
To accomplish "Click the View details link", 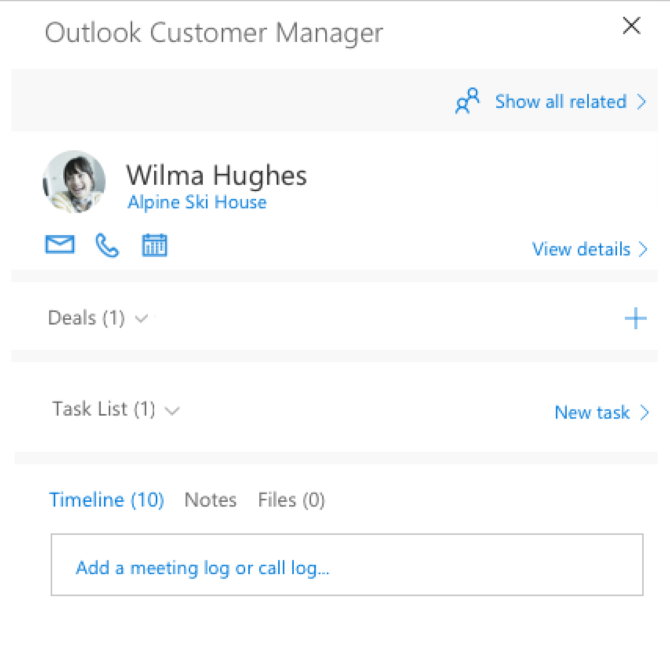I will pyautogui.click(x=581, y=249).
